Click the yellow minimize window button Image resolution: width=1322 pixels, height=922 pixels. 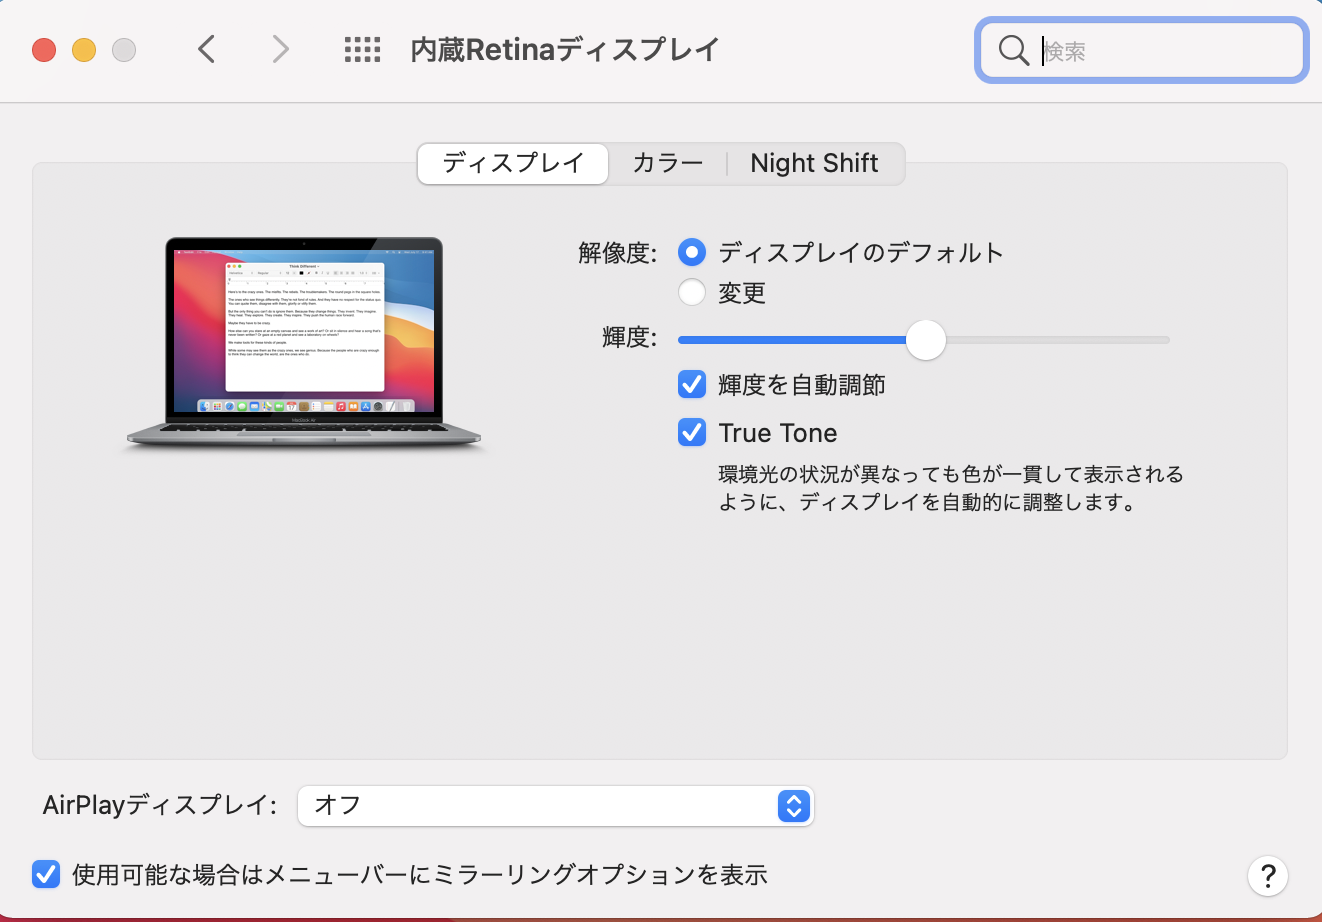coord(84,49)
